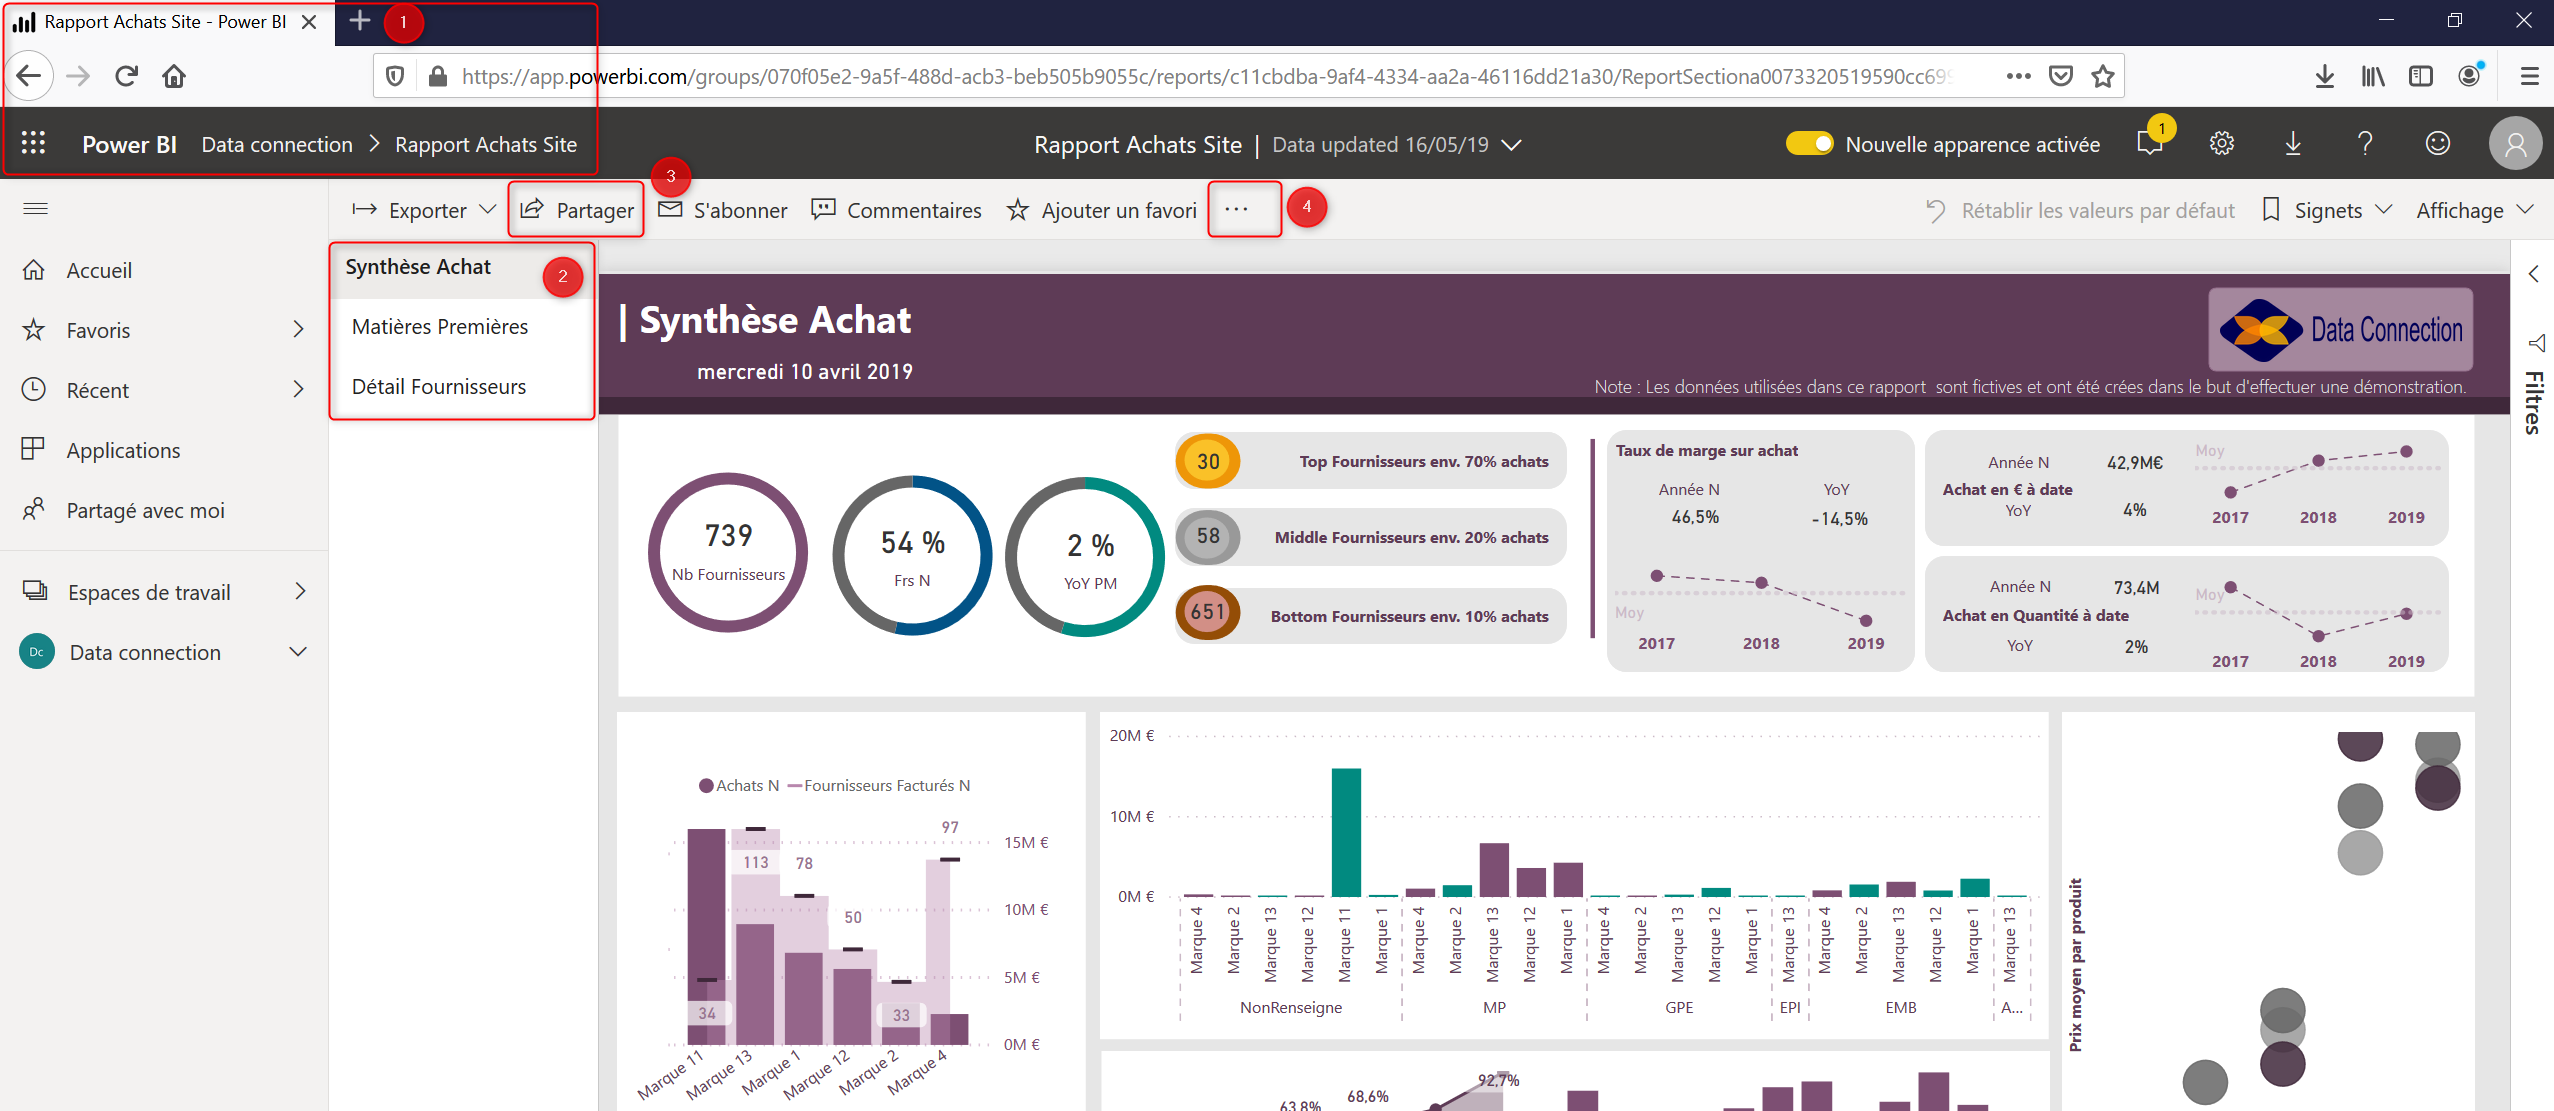Image resolution: width=2554 pixels, height=1111 pixels.
Task: Open the Firefox library icon
Action: point(2373,76)
